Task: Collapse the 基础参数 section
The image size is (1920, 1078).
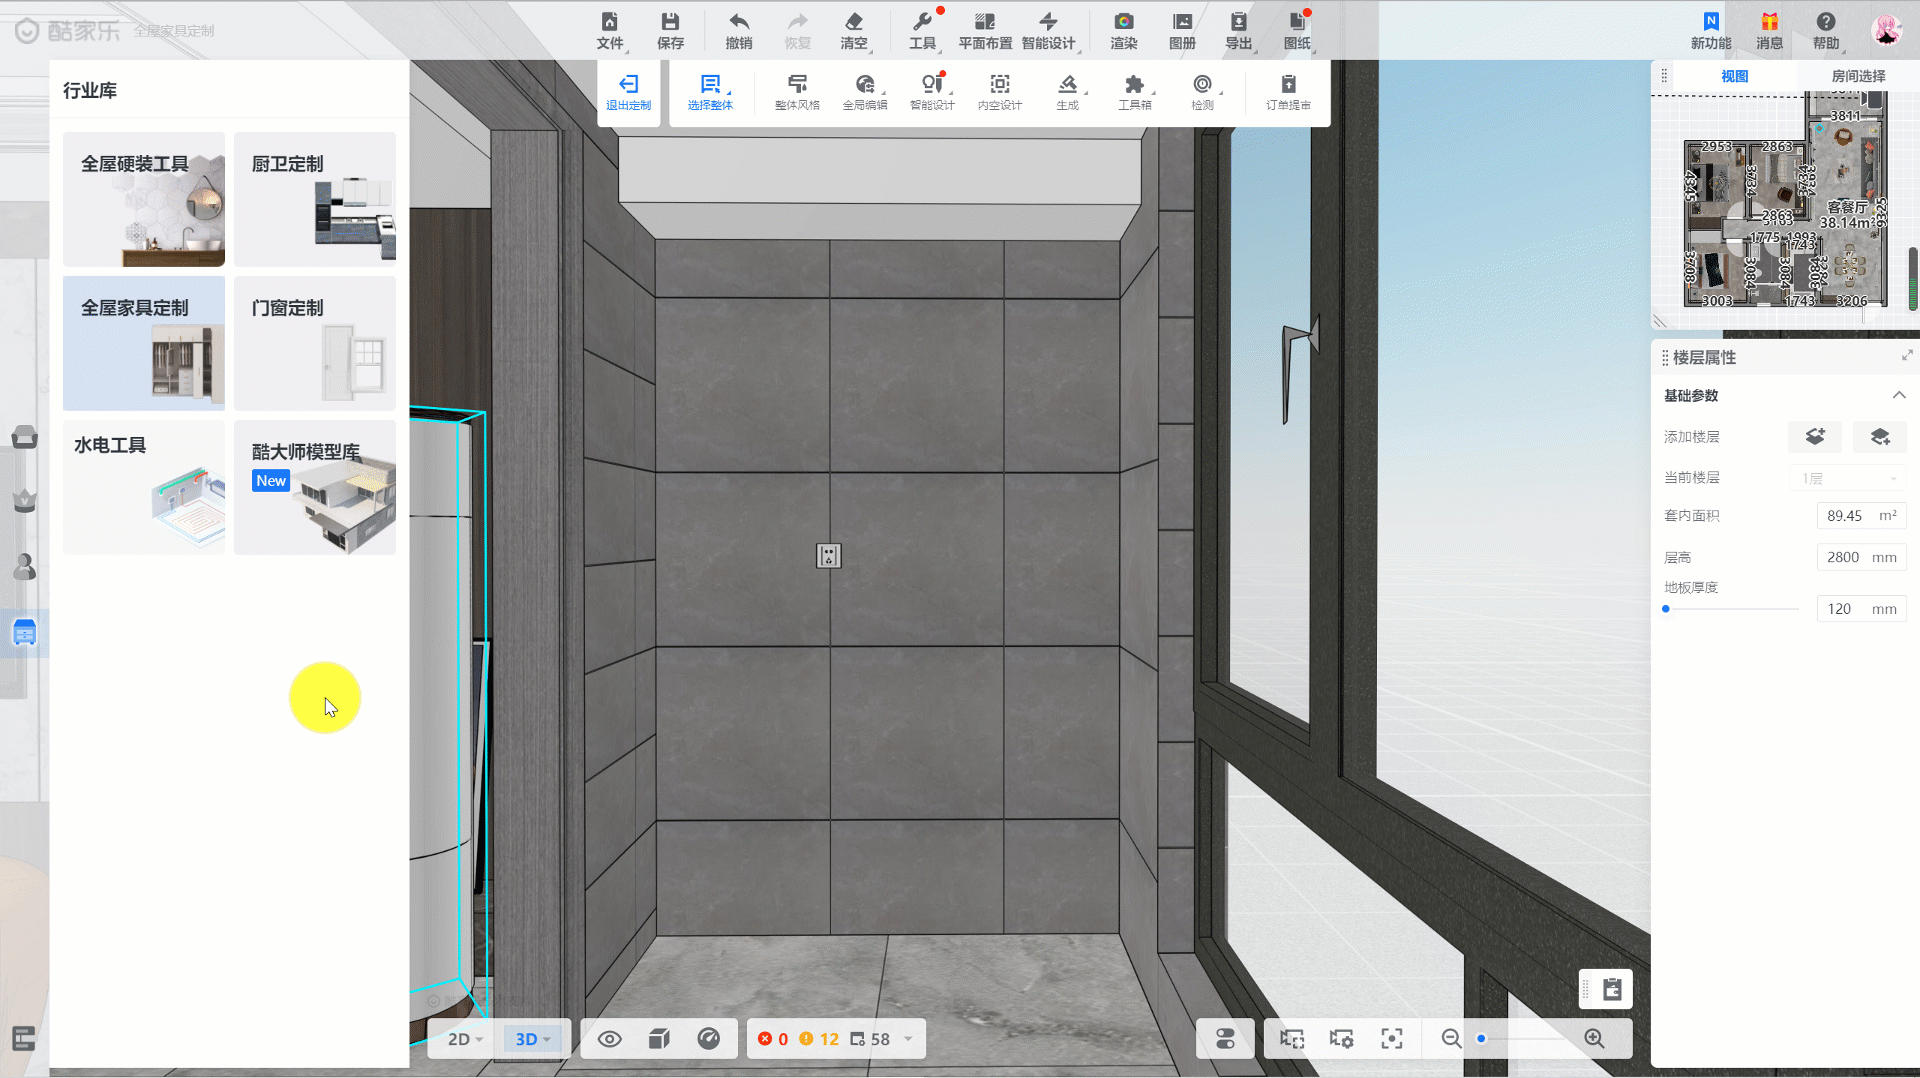Action: [x=1898, y=395]
